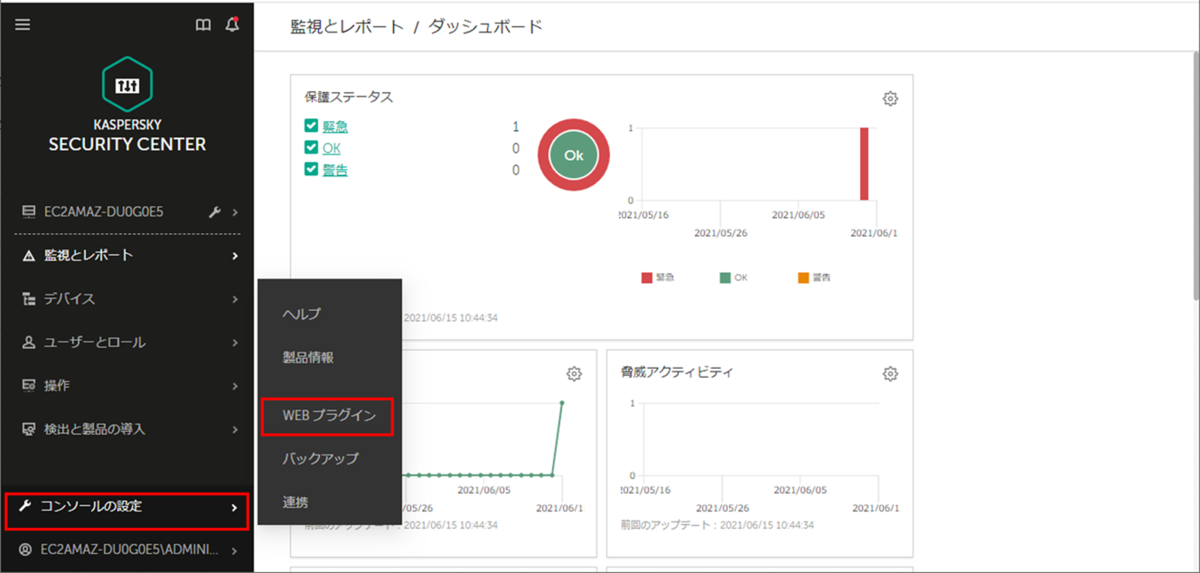Click the green OK legend swatch
This screenshot has width=1200, height=573.
[724, 277]
